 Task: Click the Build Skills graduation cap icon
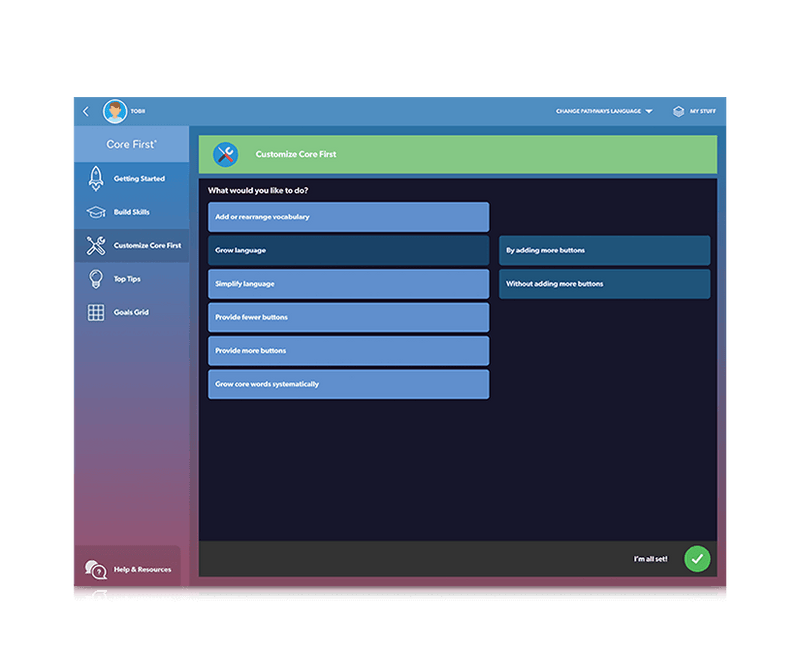click(x=96, y=212)
